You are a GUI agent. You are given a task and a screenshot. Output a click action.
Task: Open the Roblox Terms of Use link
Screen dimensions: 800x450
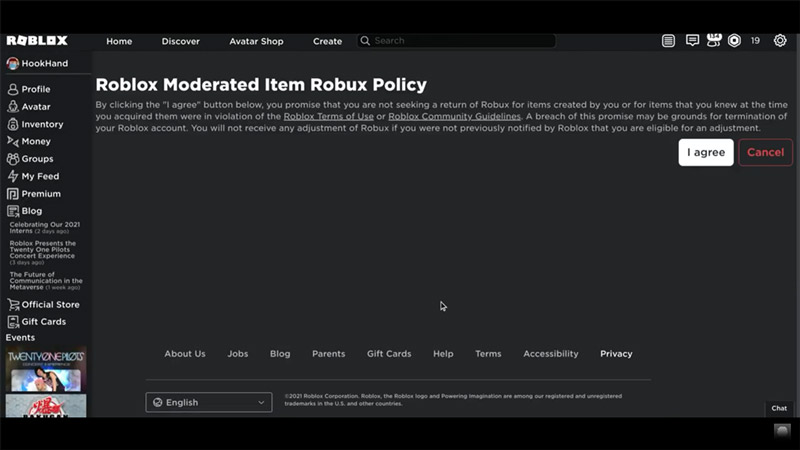(328, 116)
